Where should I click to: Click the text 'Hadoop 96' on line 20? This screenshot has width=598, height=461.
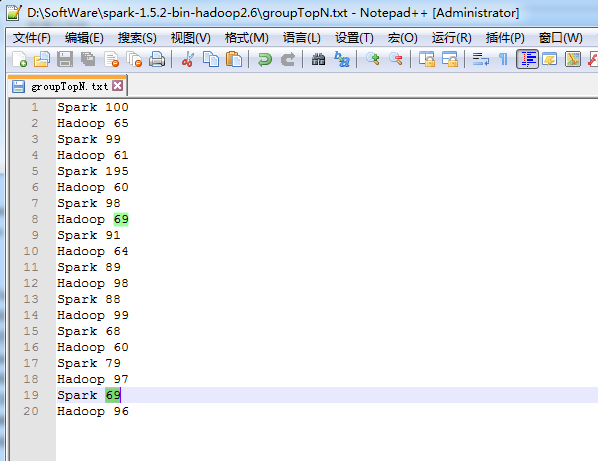point(93,411)
